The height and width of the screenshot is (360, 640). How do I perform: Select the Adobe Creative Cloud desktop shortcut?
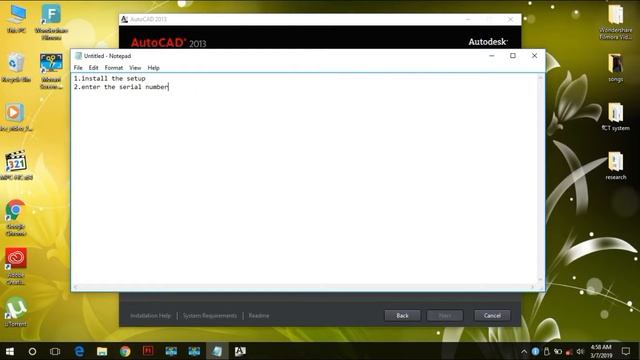[16, 266]
